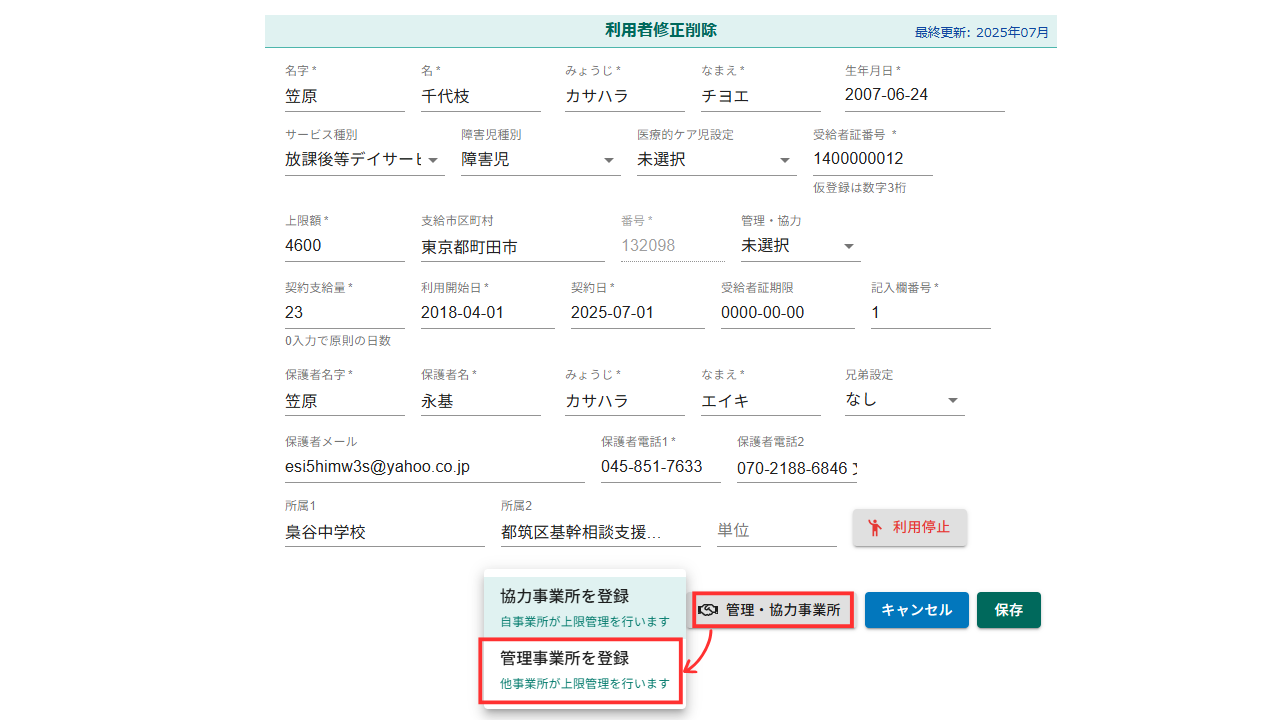Focus the 所属1 school field
The height and width of the screenshot is (720, 1280).
tap(384, 532)
